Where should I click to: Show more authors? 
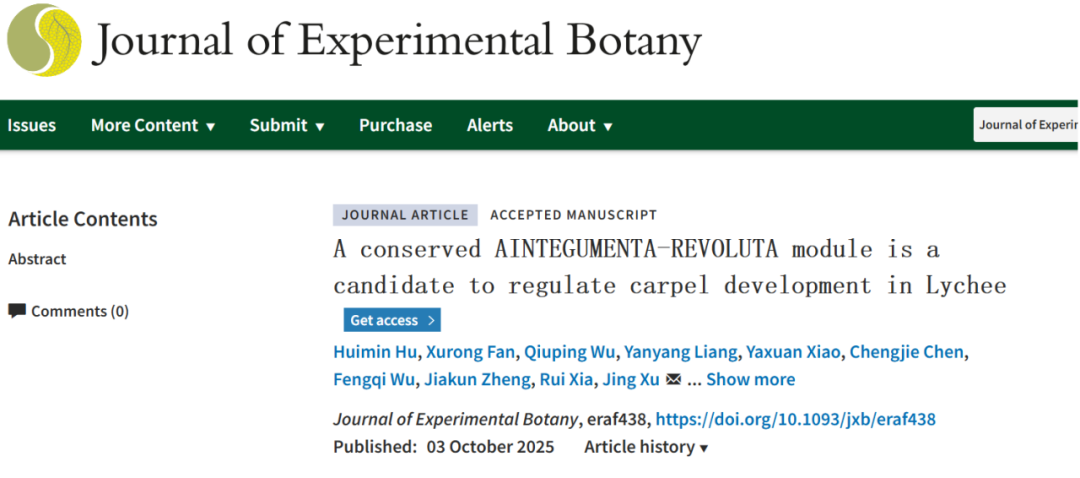(x=750, y=380)
